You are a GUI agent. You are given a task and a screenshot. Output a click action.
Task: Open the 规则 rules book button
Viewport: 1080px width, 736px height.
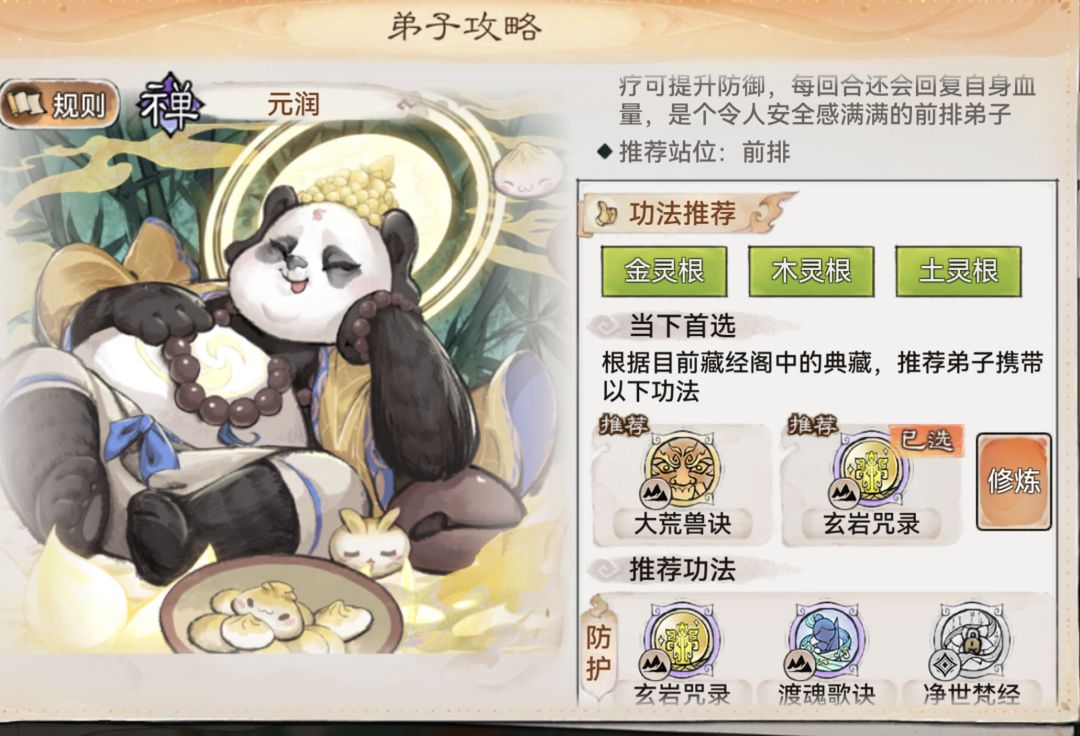click(59, 105)
